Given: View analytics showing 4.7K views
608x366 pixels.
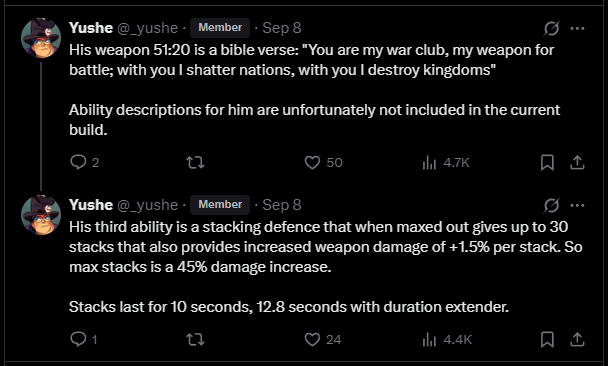Looking at the screenshot, I should click(446, 162).
